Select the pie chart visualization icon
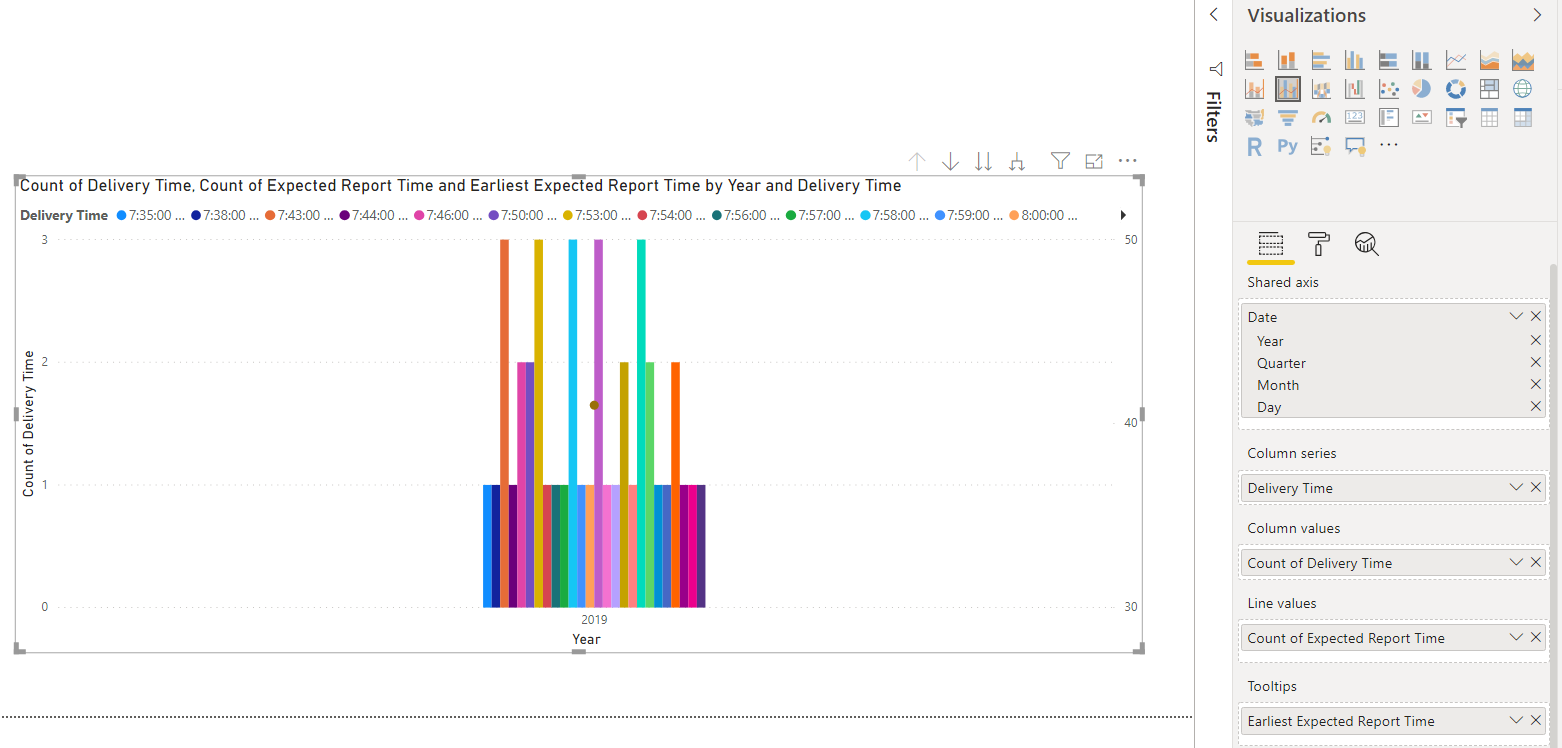 (1421, 89)
